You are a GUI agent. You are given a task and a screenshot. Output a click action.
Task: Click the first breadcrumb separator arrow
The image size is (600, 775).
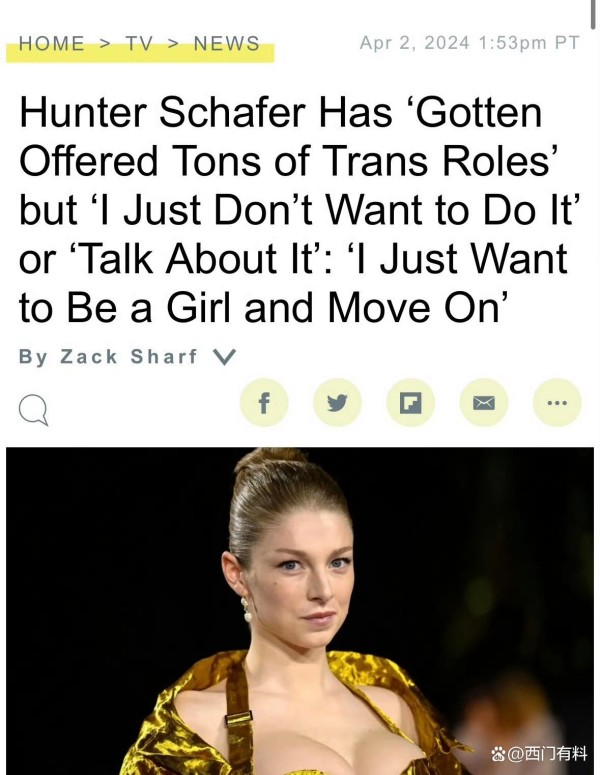pyautogui.click(x=105, y=43)
